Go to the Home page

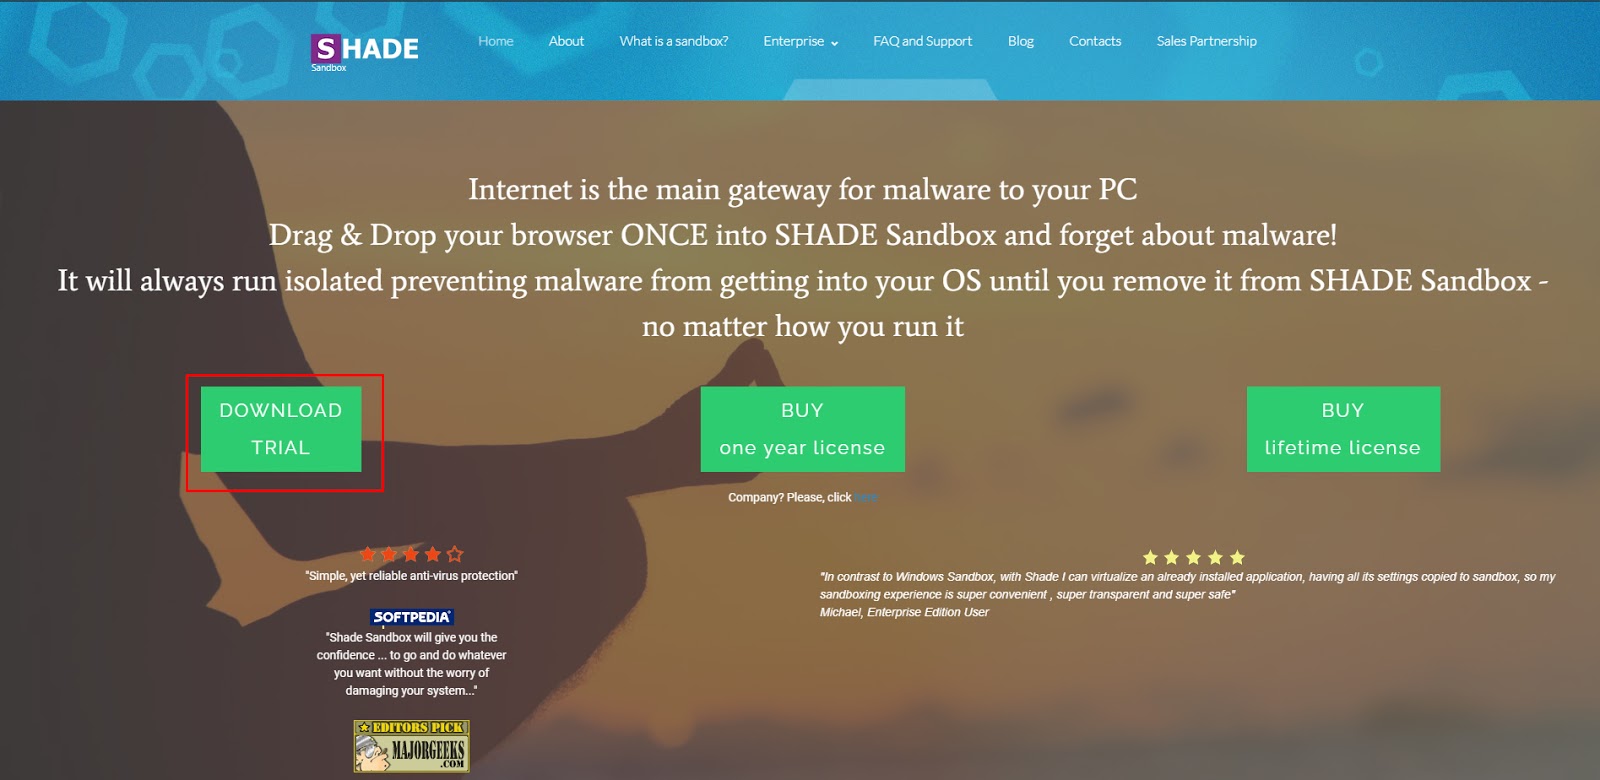pos(496,41)
